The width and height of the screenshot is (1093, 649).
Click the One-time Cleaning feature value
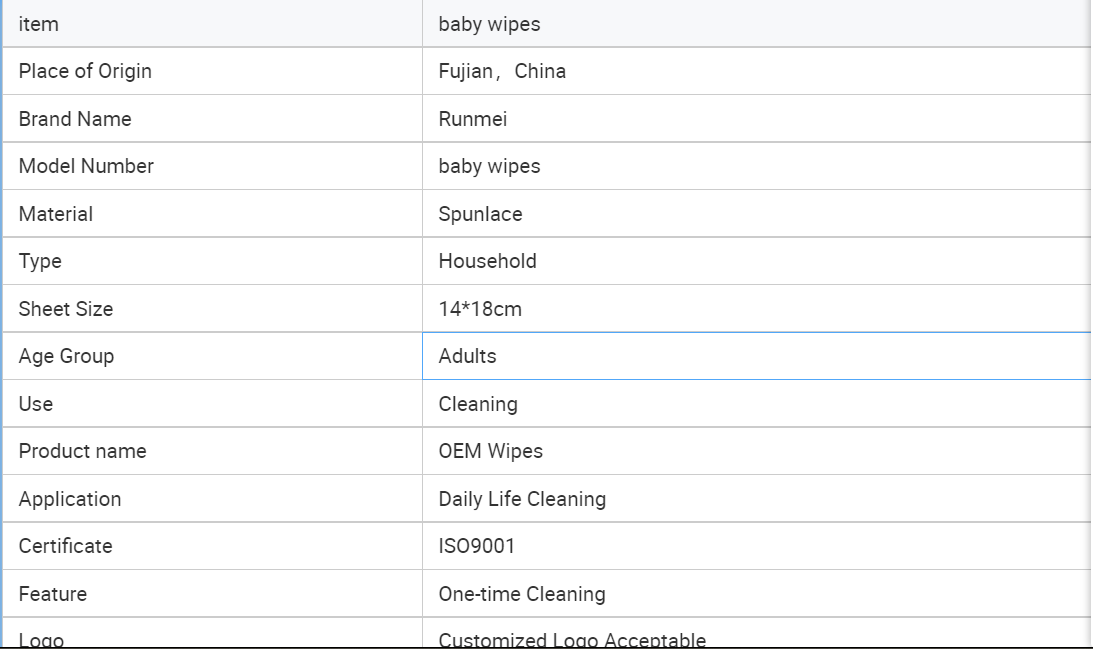click(522, 594)
